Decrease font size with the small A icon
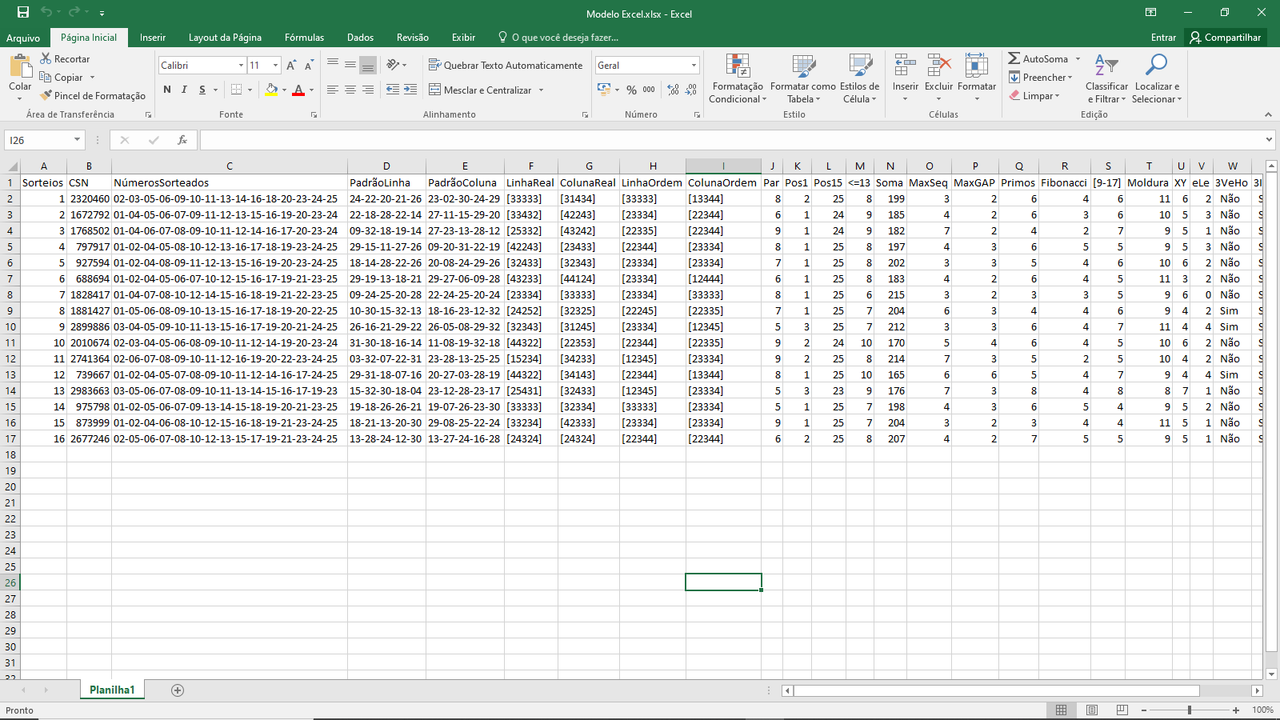 click(x=311, y=65)
